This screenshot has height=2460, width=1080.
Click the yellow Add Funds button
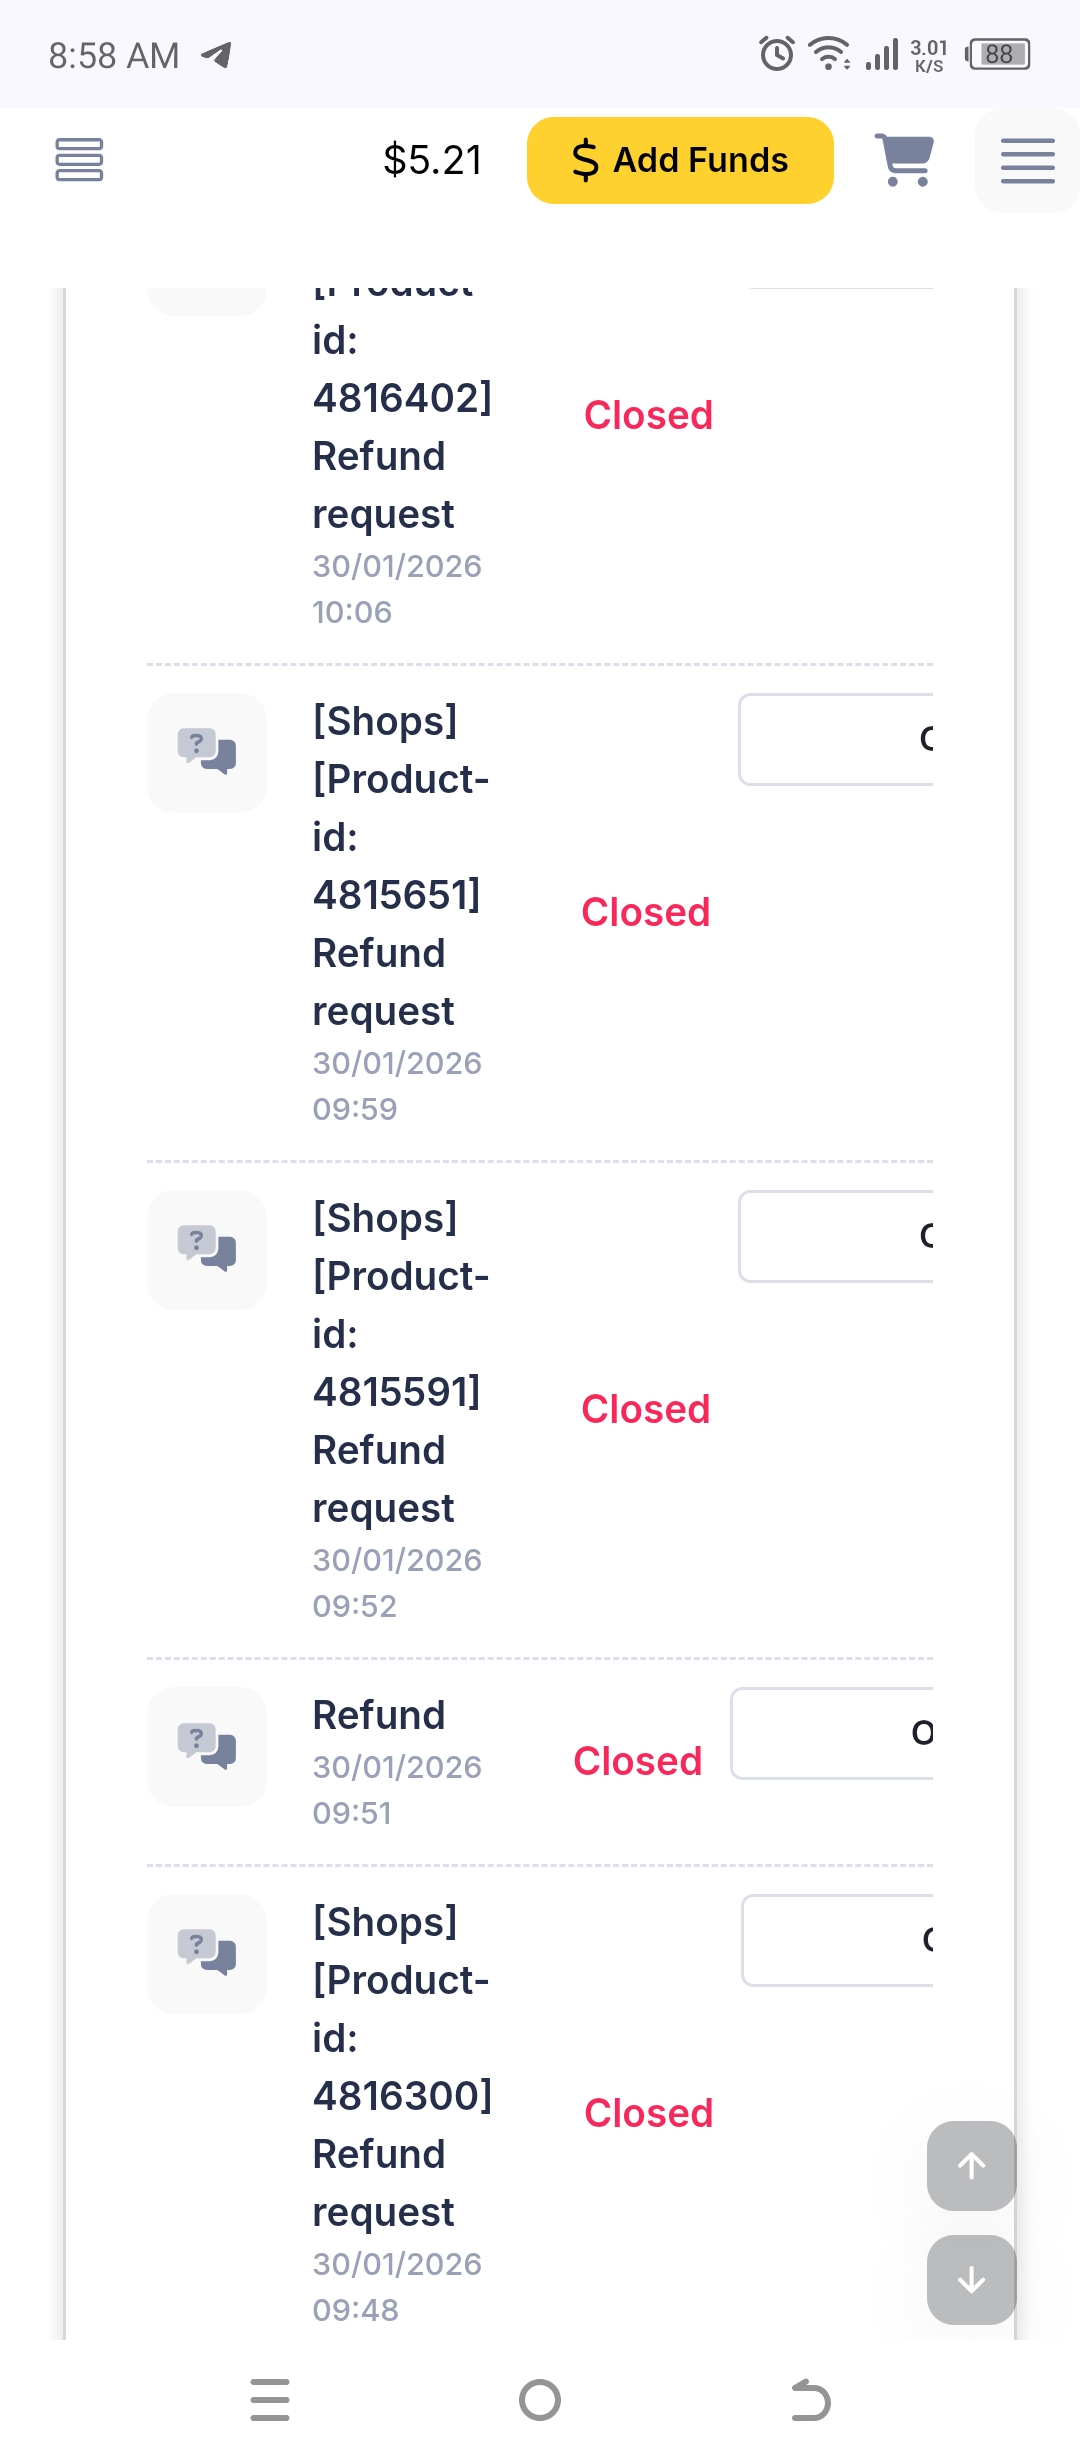pos(680,160)
